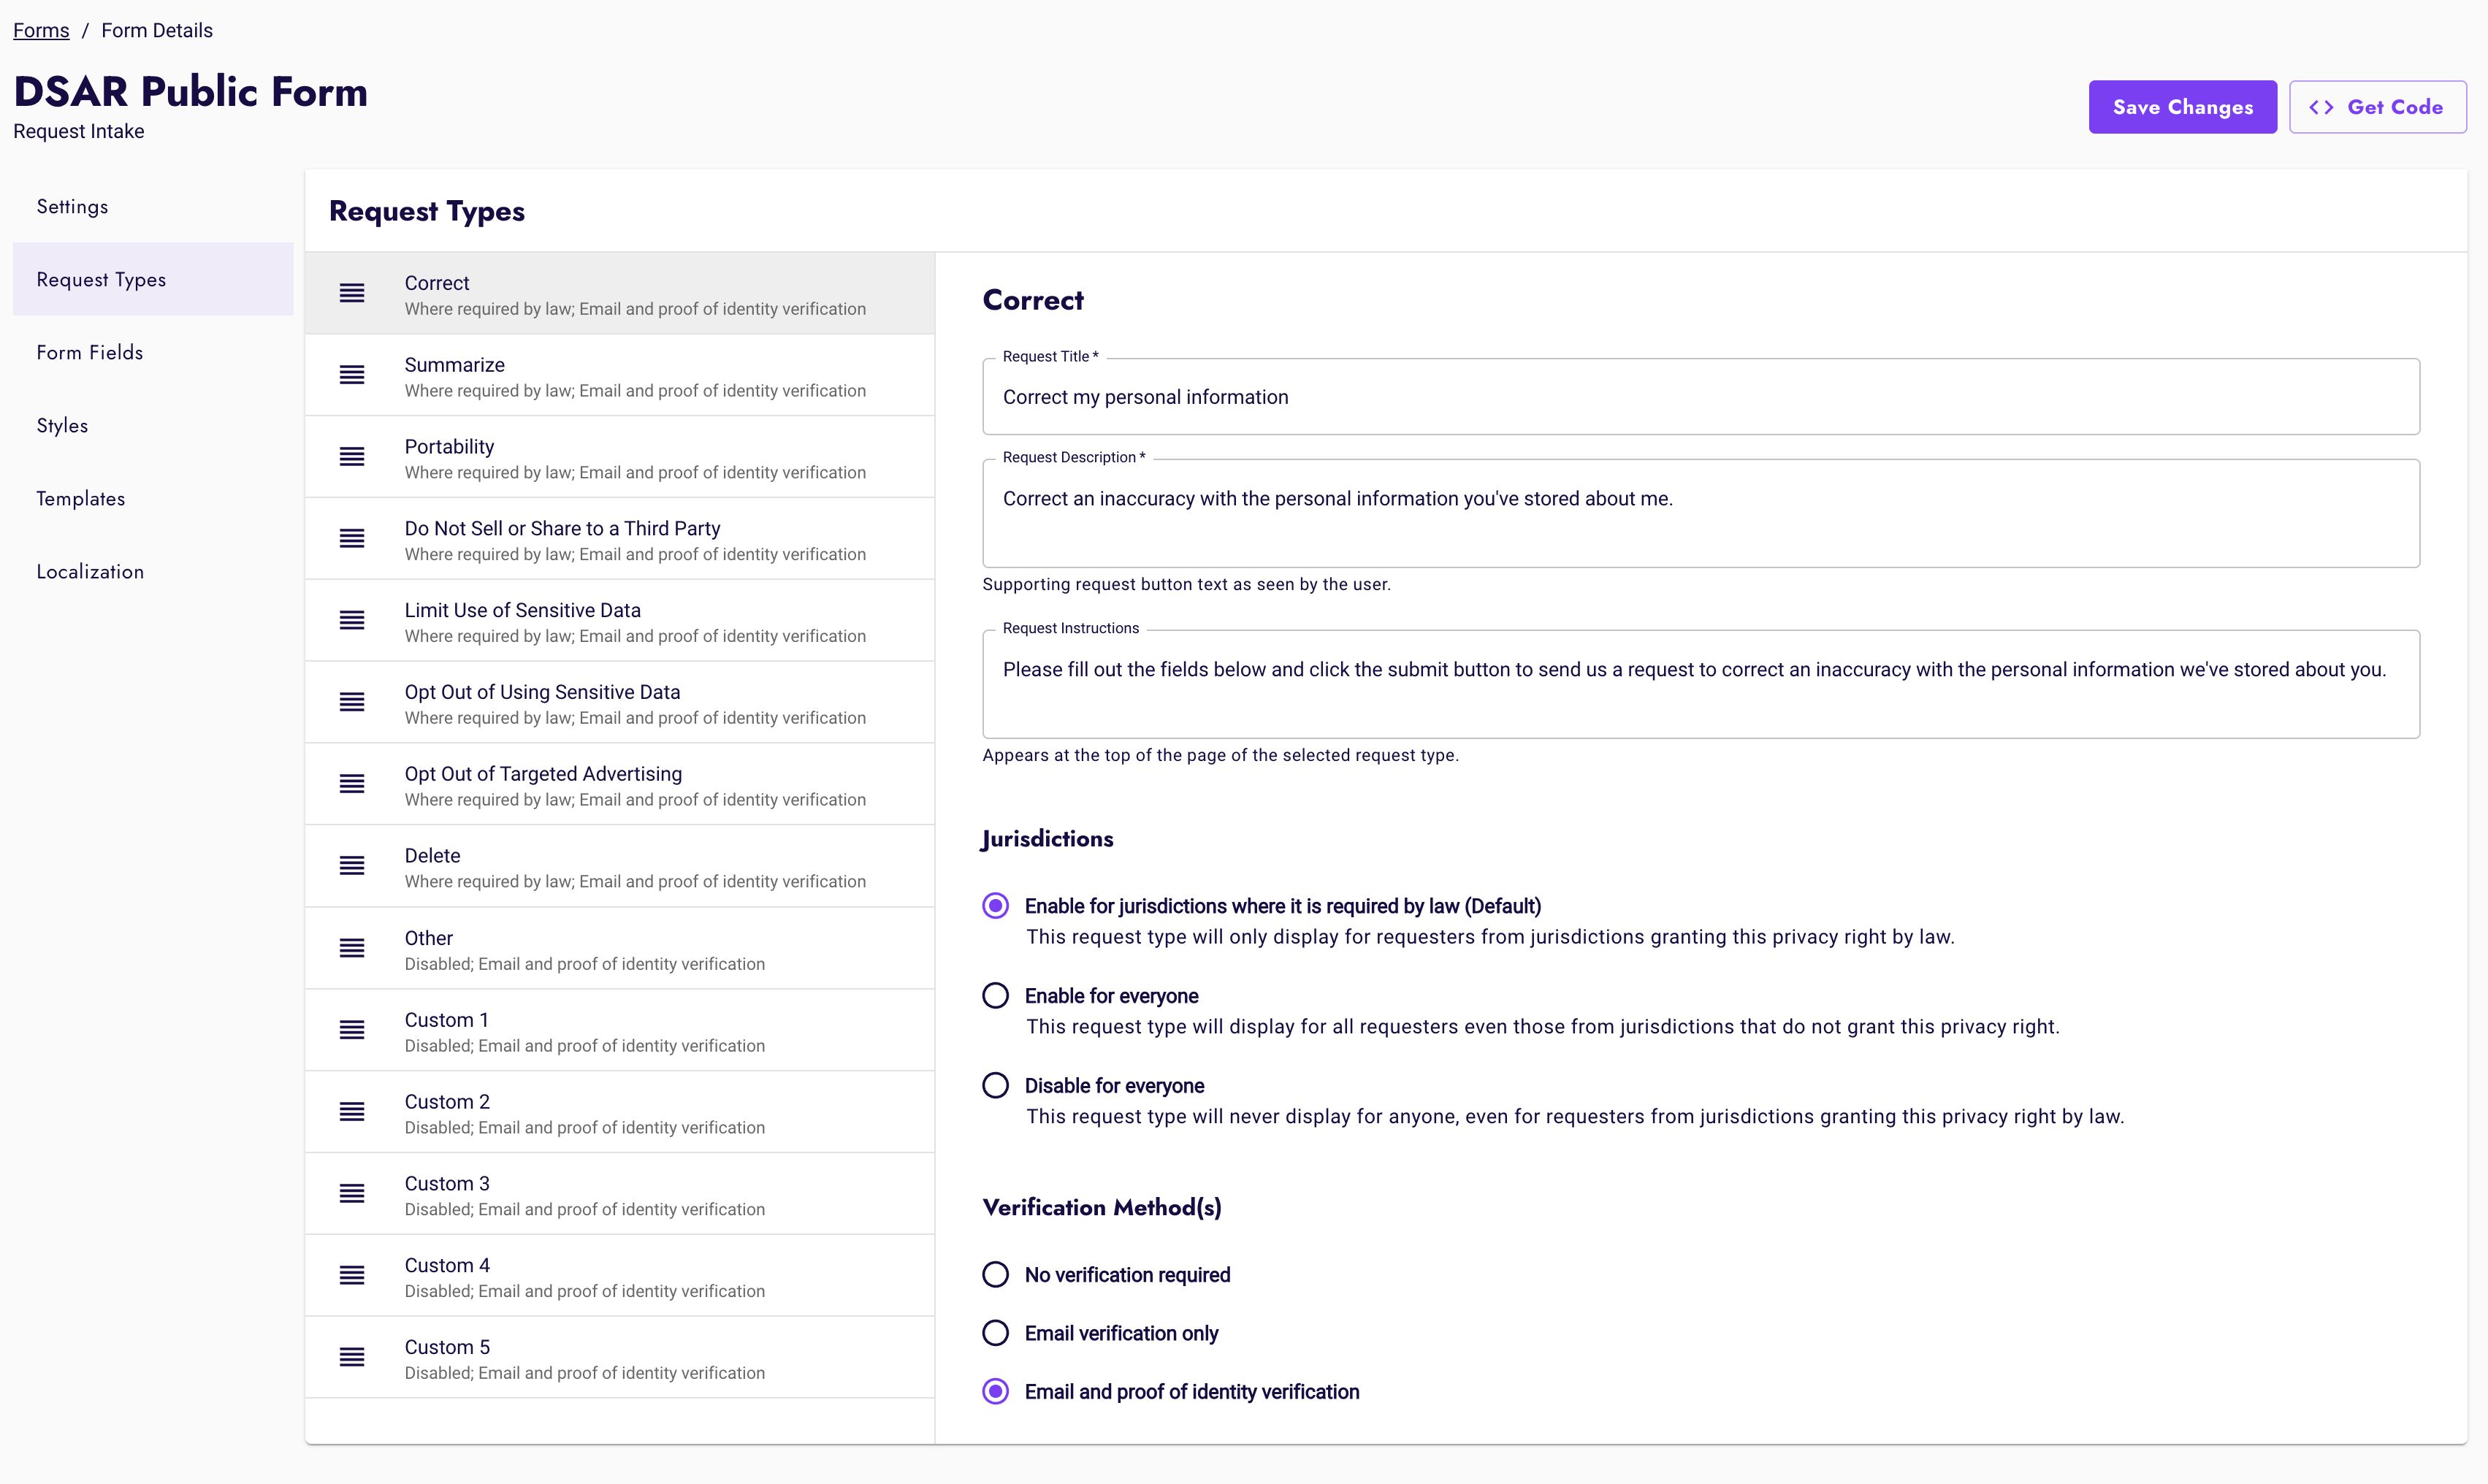Viewport: 2488px width, 1484px height.
Task: Follow the Forms breadcrumb link
Action: coord(41,30)
